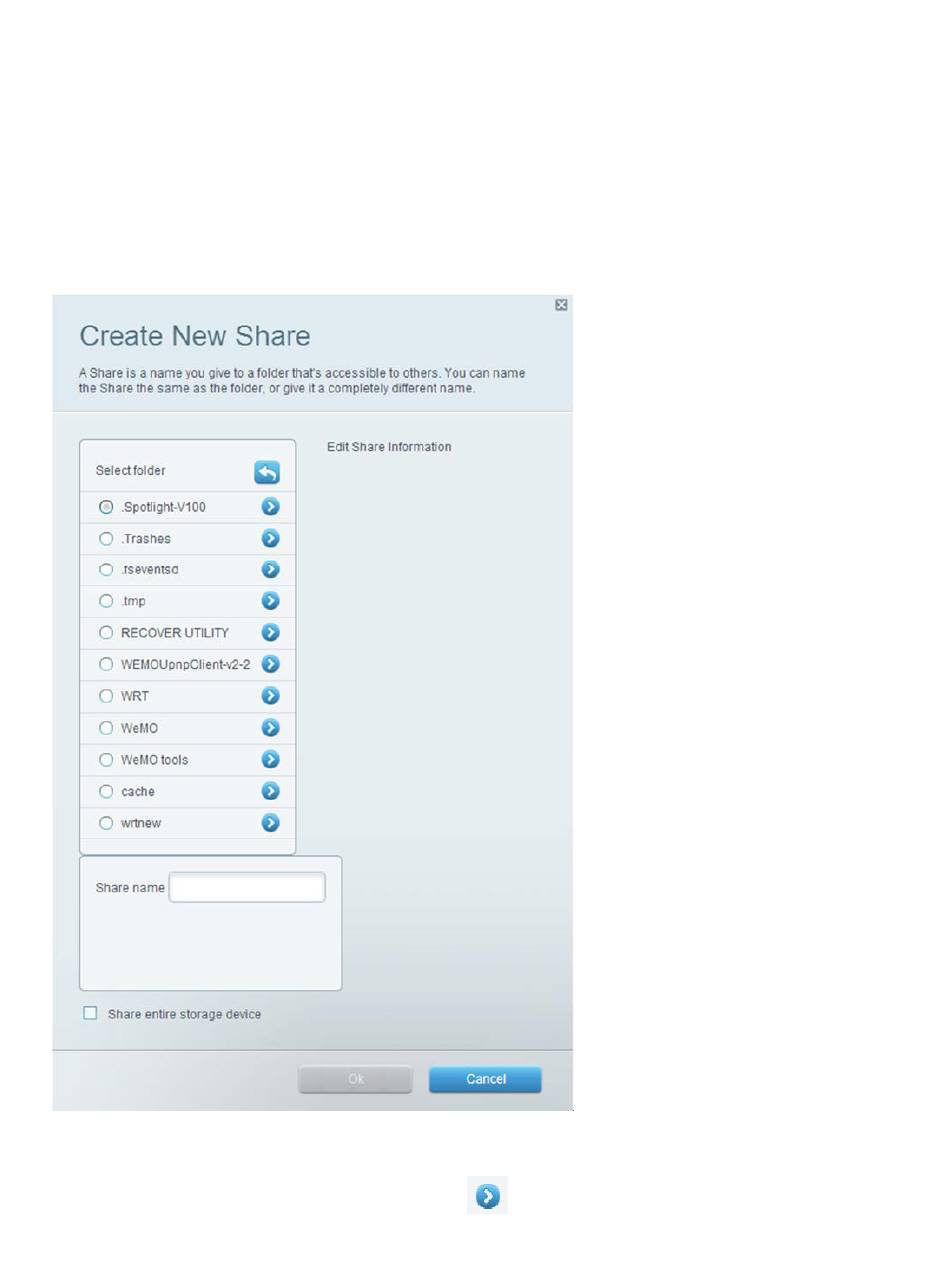Viewport: 950px width, 1276px height.
Task: Click the Edit Share Information label
Action: 389,447
